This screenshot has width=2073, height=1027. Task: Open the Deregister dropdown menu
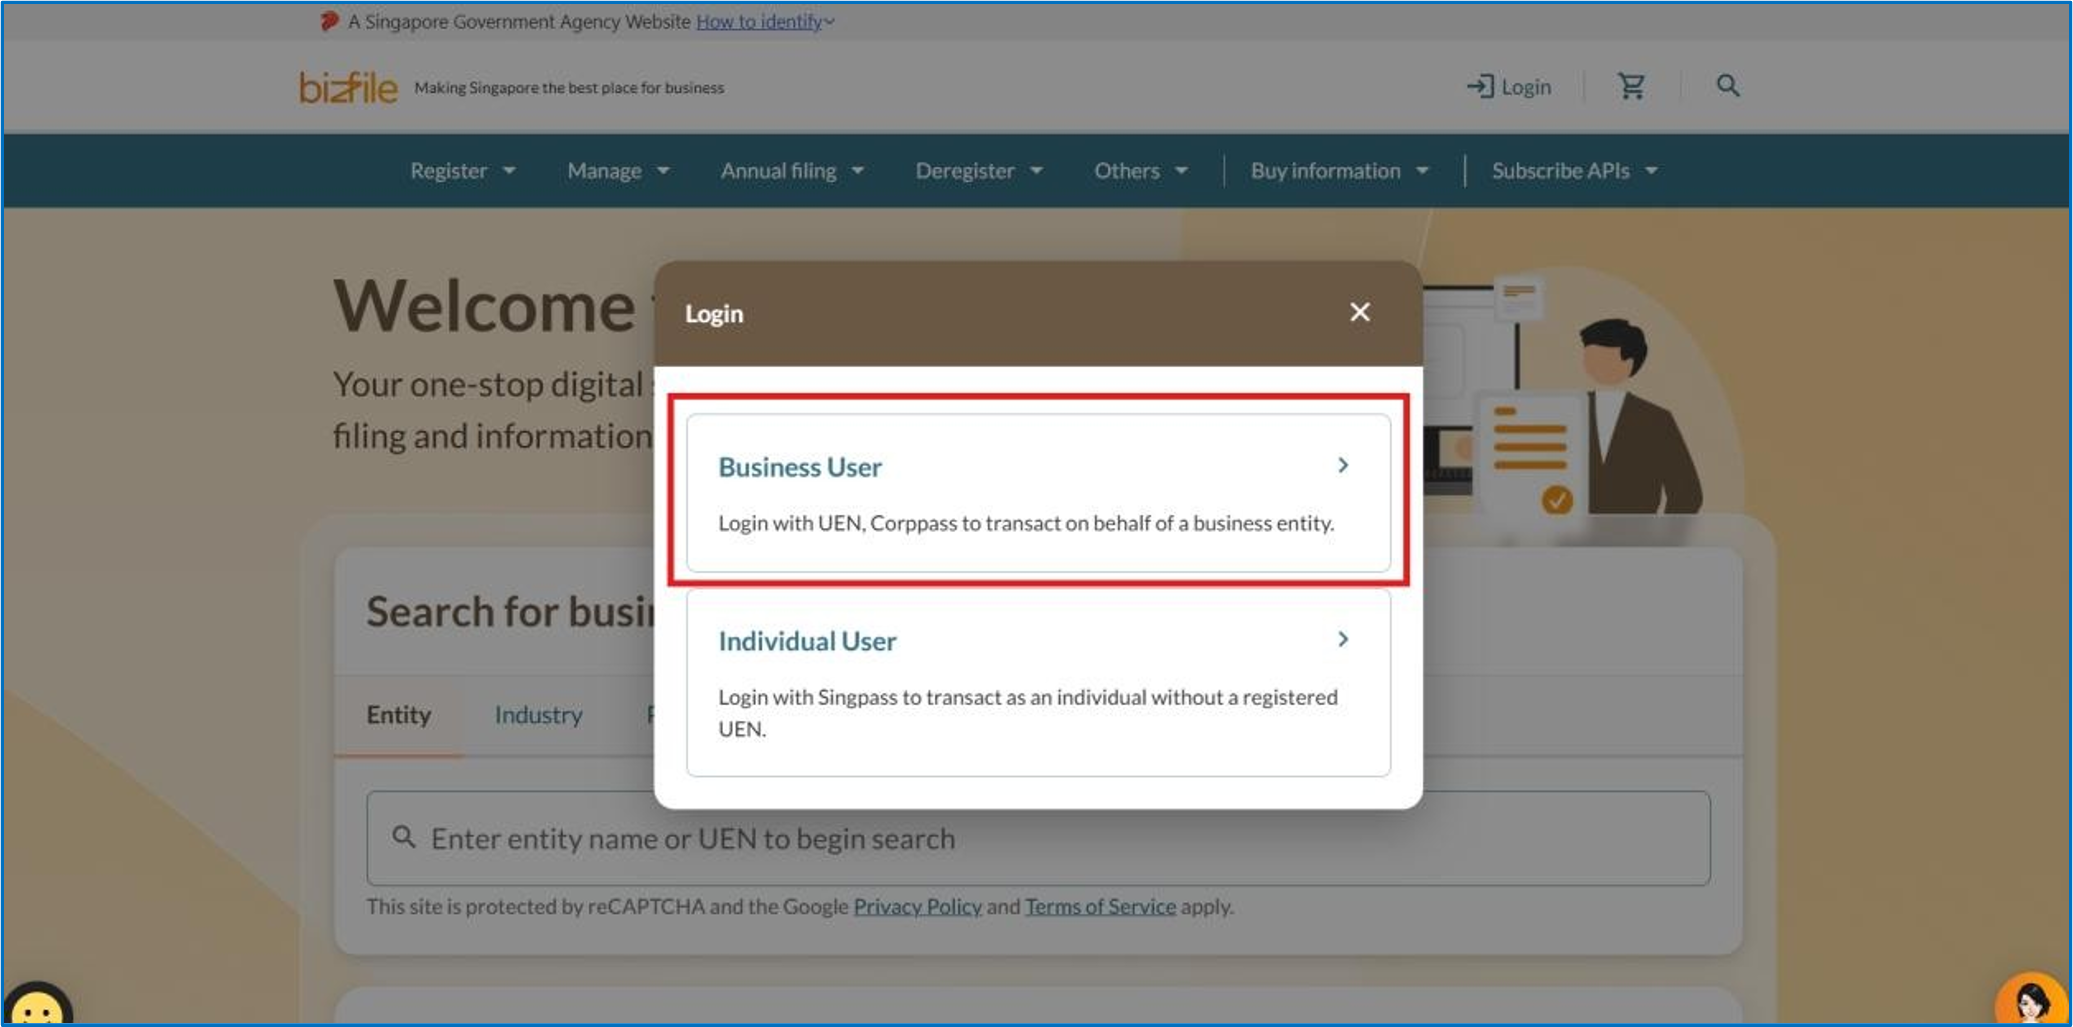point(979,171)
